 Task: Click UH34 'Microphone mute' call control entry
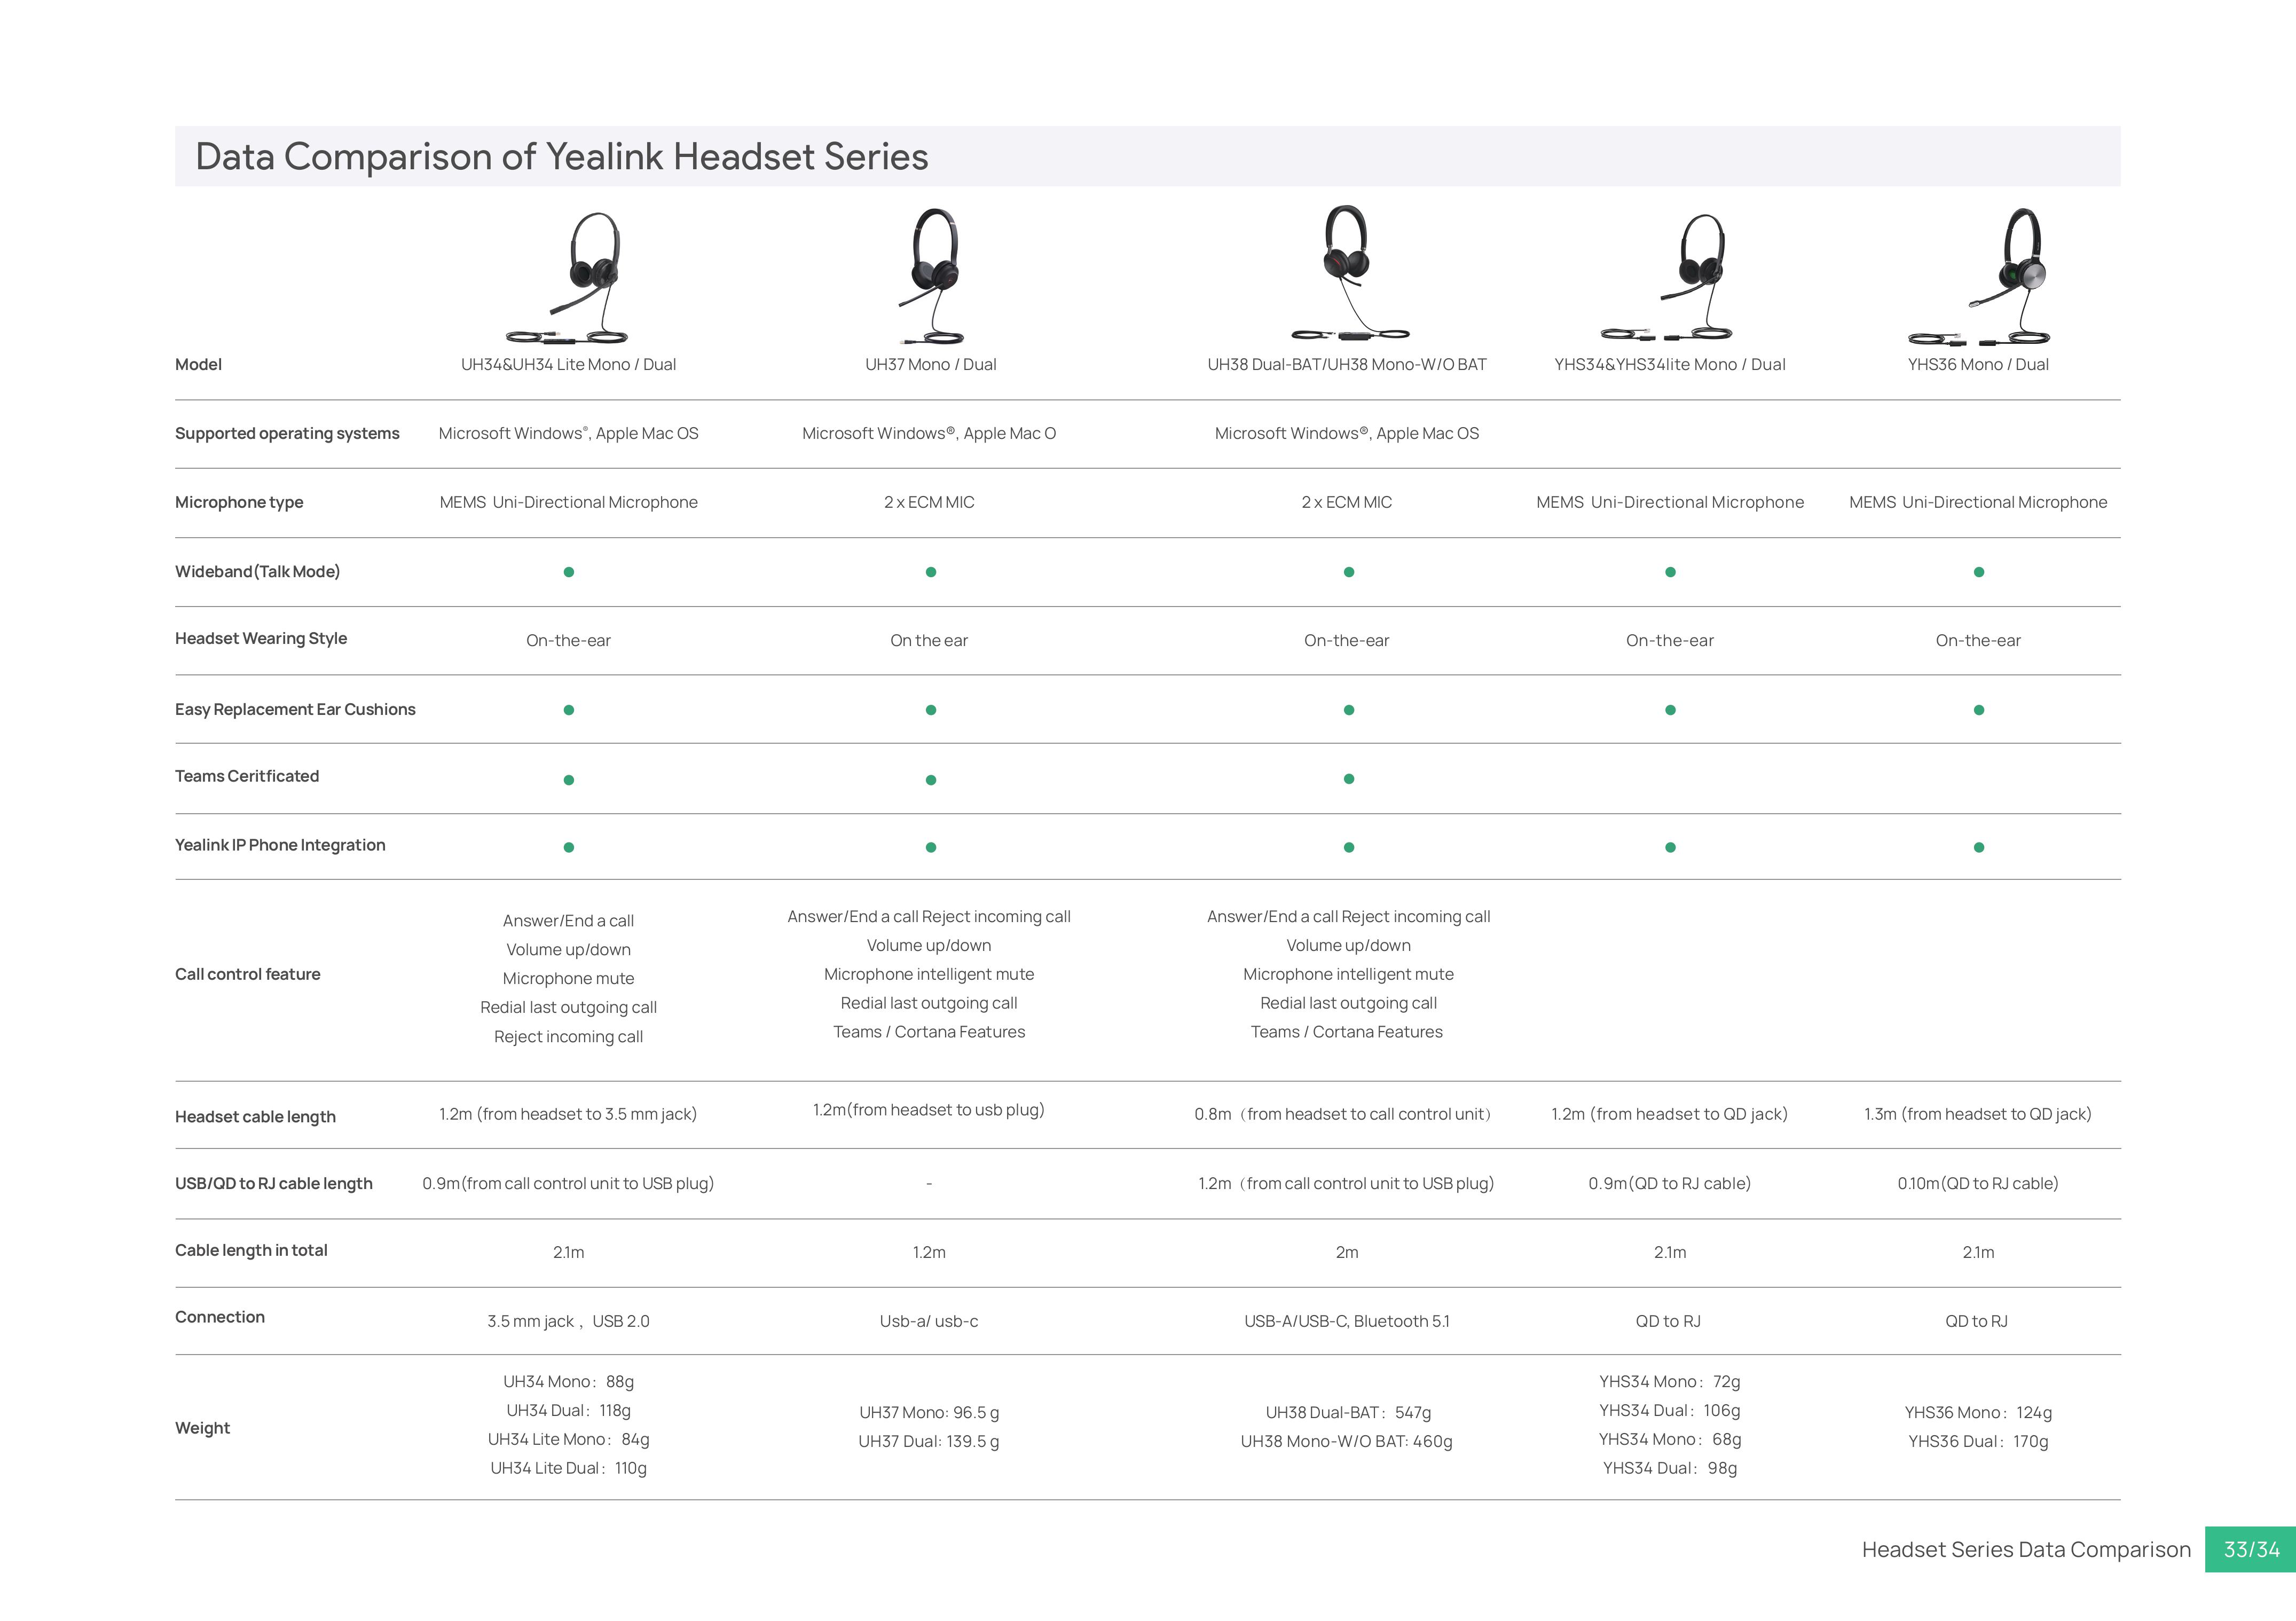pos(568,979)
